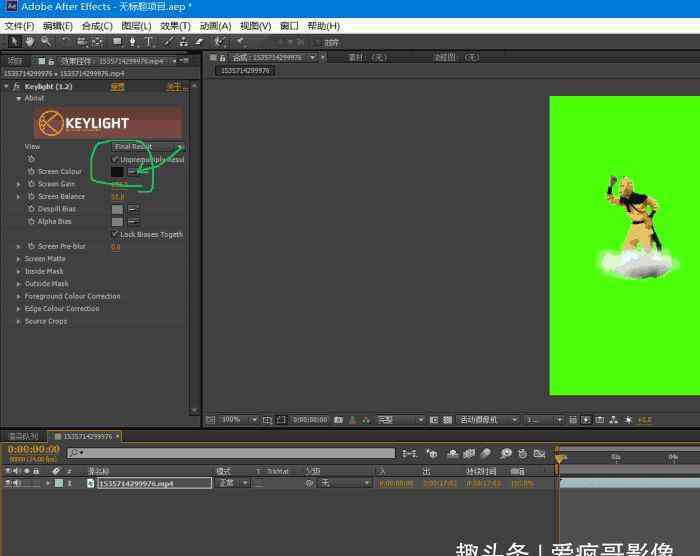Select the Pan Behind anchor tool

97,42
